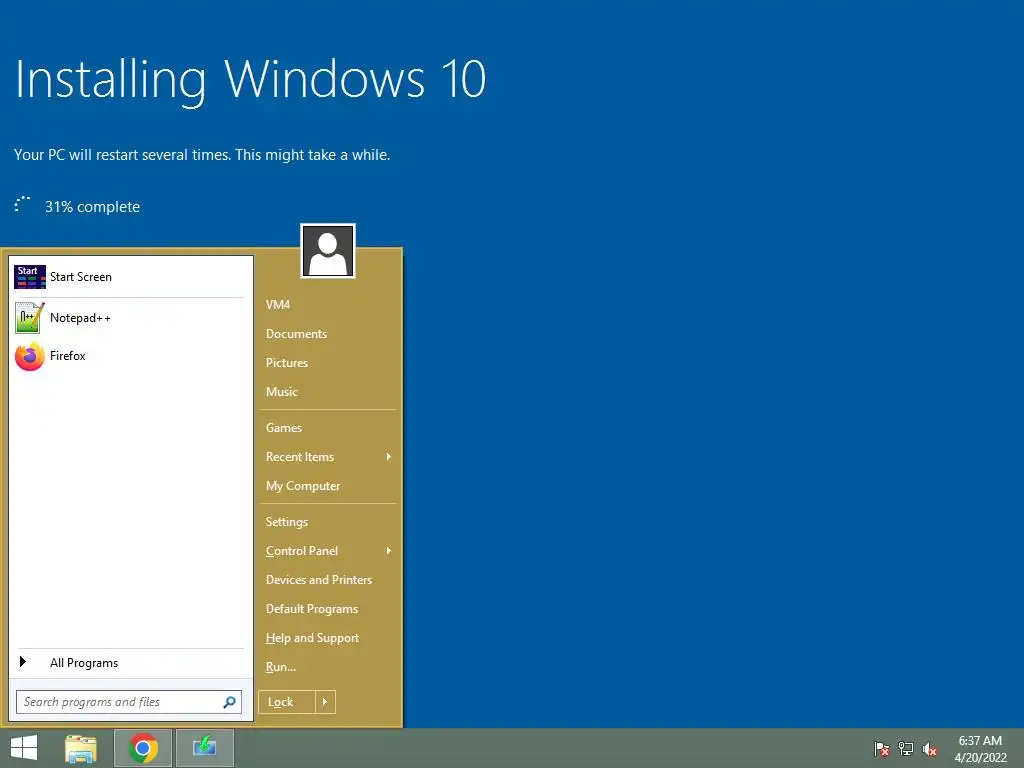This screenshot has height=768, width=1024.
Task: Open Help and Support
Action: coord(312,638)
